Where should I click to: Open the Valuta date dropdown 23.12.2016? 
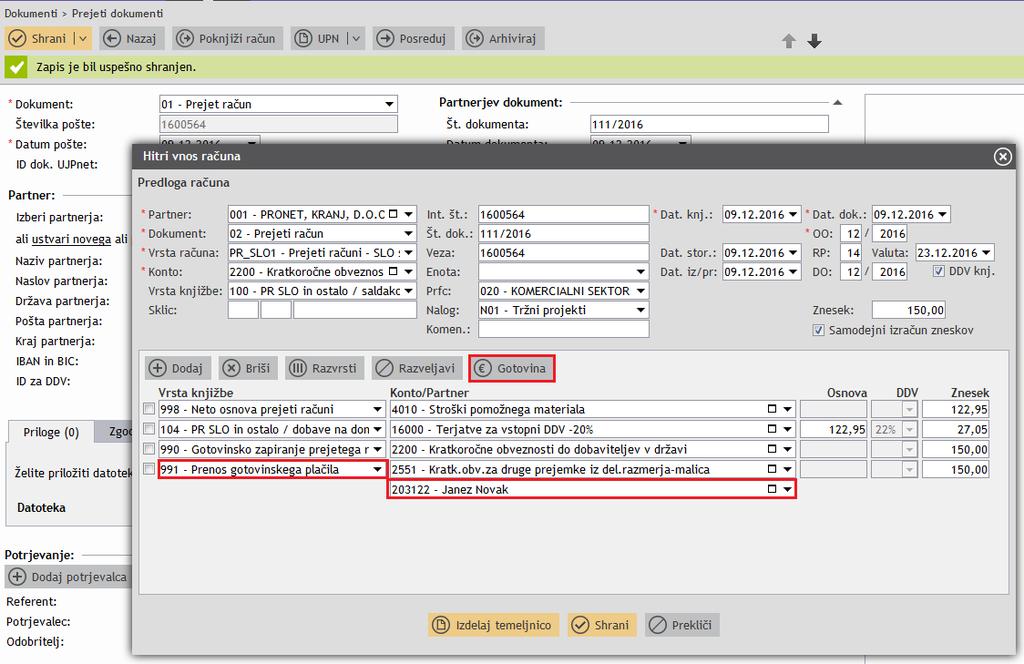pyautogui.click(x=986, y=253)
